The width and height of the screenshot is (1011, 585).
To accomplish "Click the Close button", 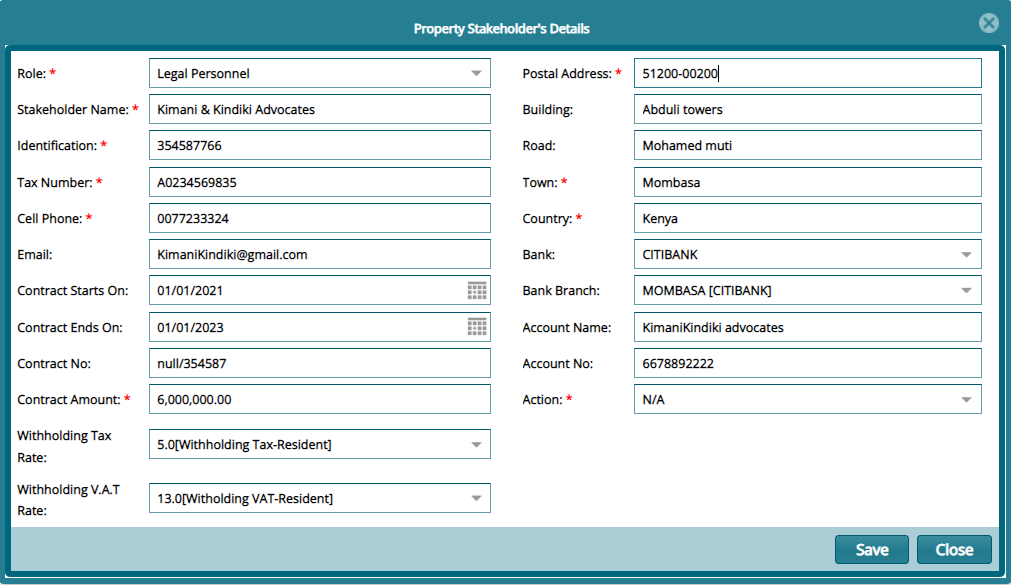I will pyautogui.click(x=954, y=550).
